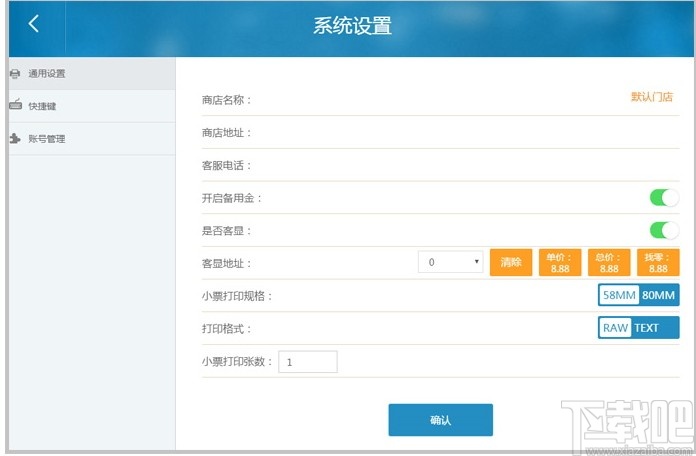
Task: Open the 通用设置 menu item
Action: coord(47,74)
